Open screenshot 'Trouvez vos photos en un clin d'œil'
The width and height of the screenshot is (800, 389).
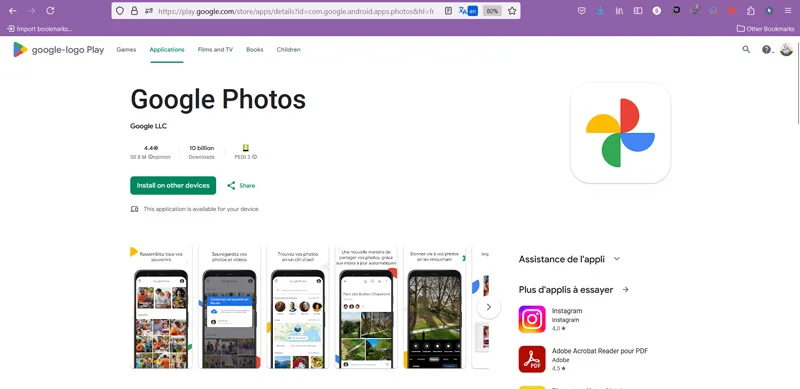(297, 307)
